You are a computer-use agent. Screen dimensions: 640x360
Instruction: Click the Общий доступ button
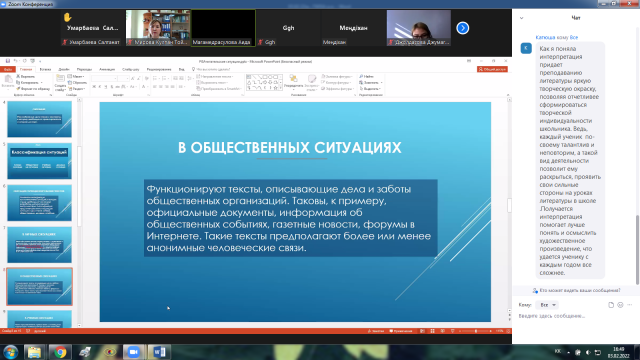point(492,69)
